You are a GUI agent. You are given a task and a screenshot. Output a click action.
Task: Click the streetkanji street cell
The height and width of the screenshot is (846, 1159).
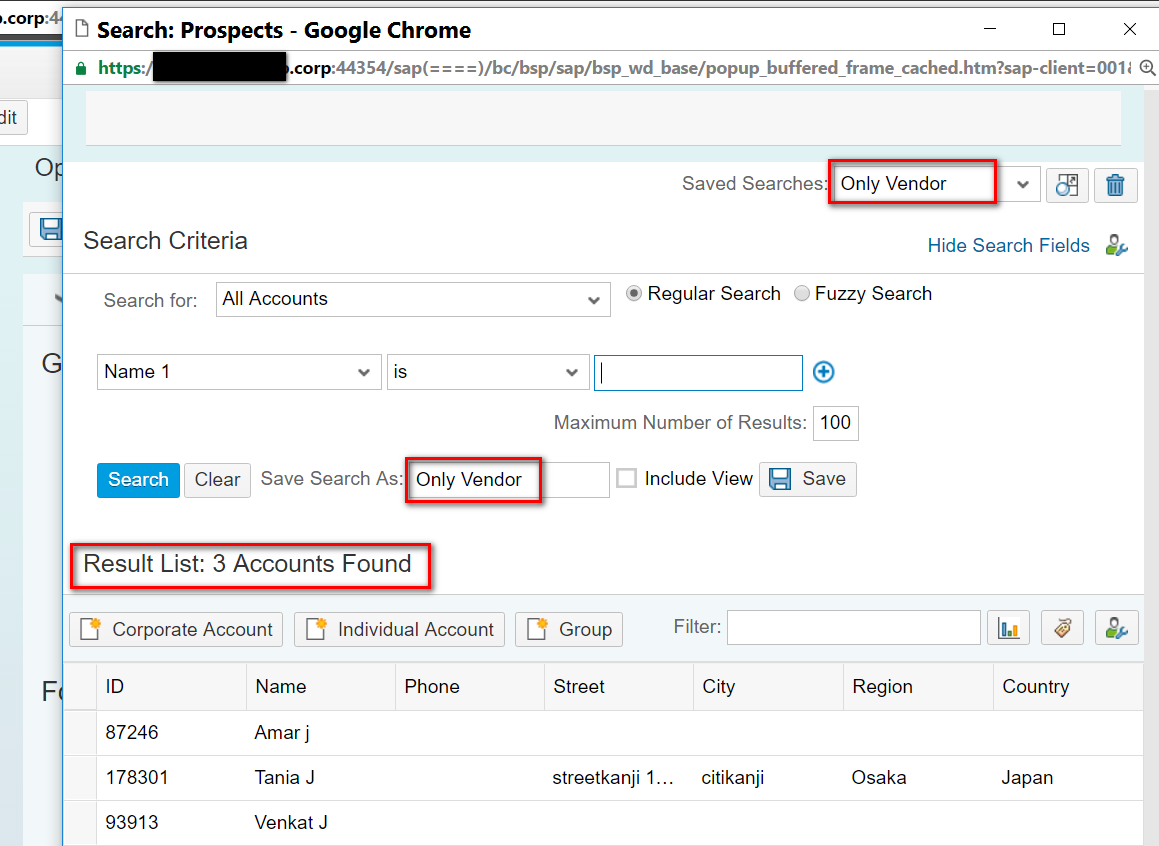pos(614,777)
